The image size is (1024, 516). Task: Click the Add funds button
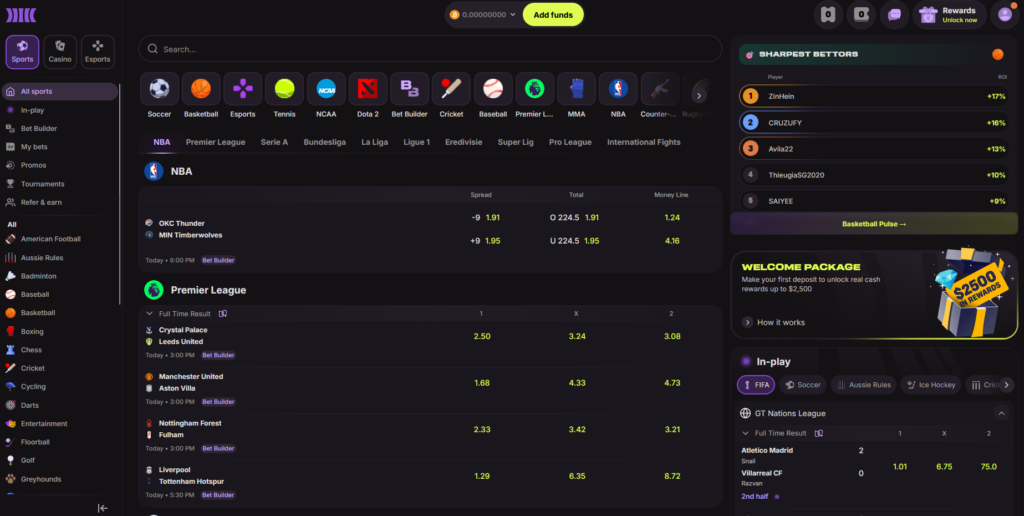click(553, 14)
